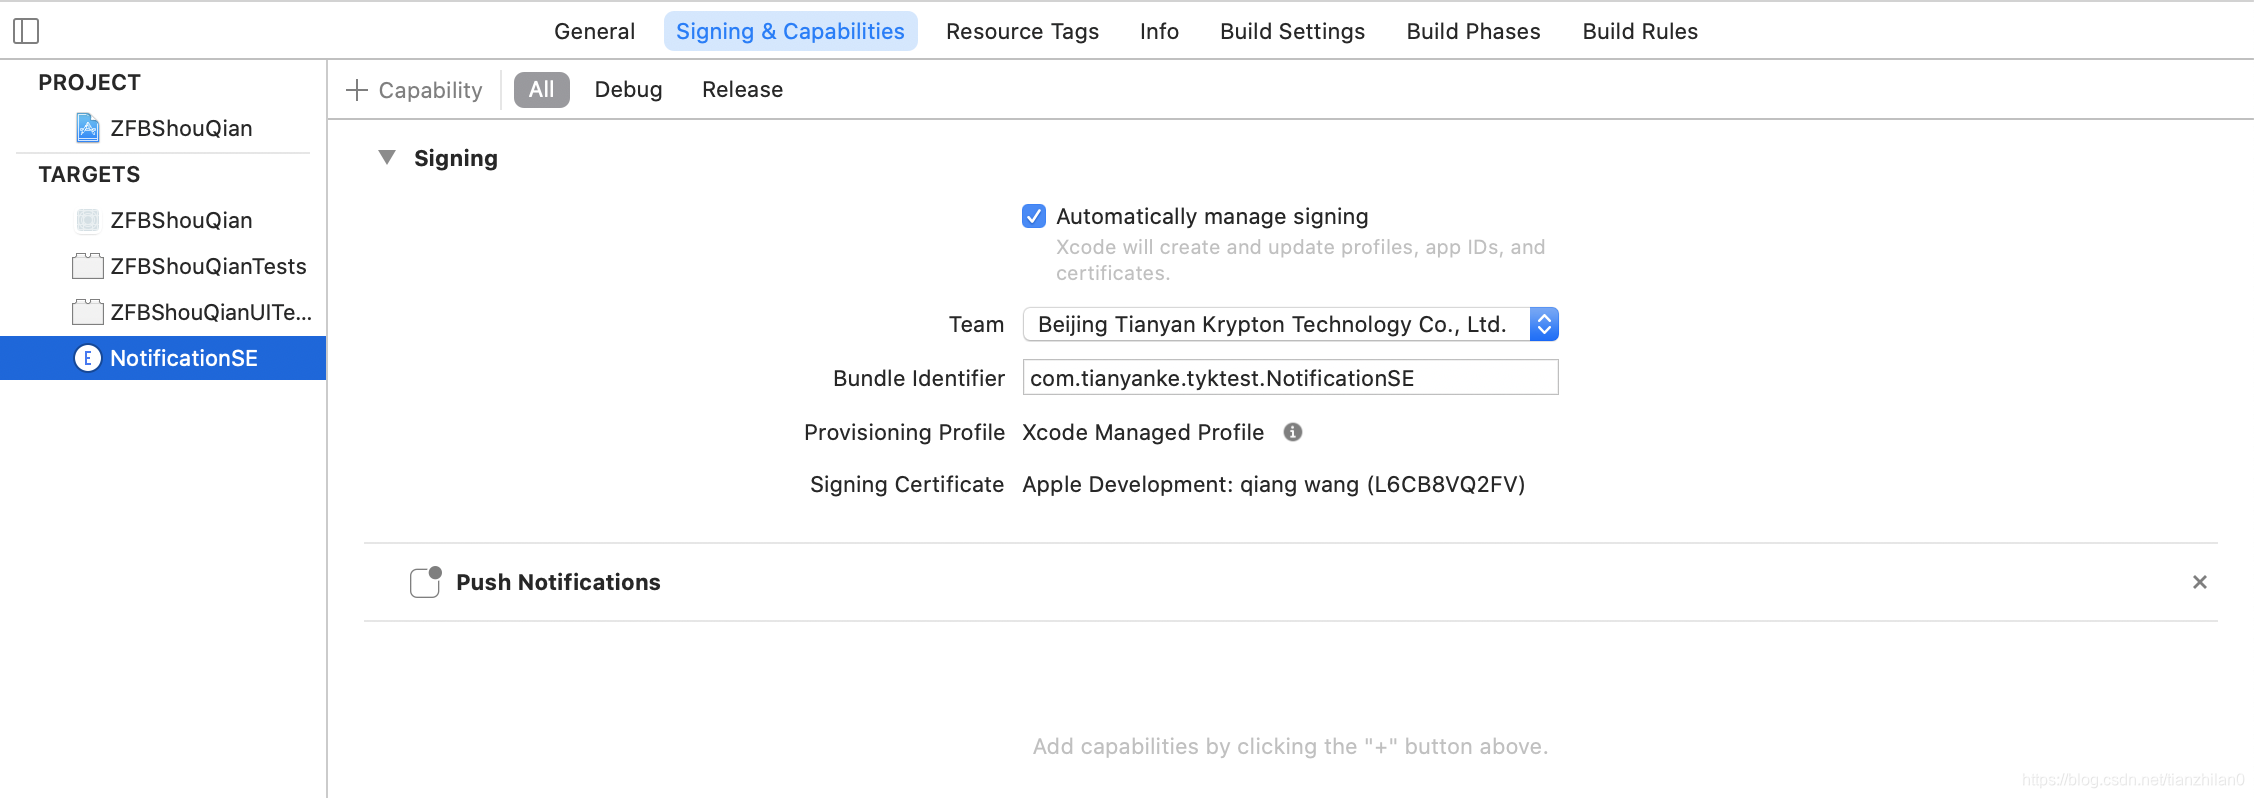Switch to the Build Rules tab
The width and height of the screenshot is (2254, 798).
pyautogui.click(x=1640, y=31)
